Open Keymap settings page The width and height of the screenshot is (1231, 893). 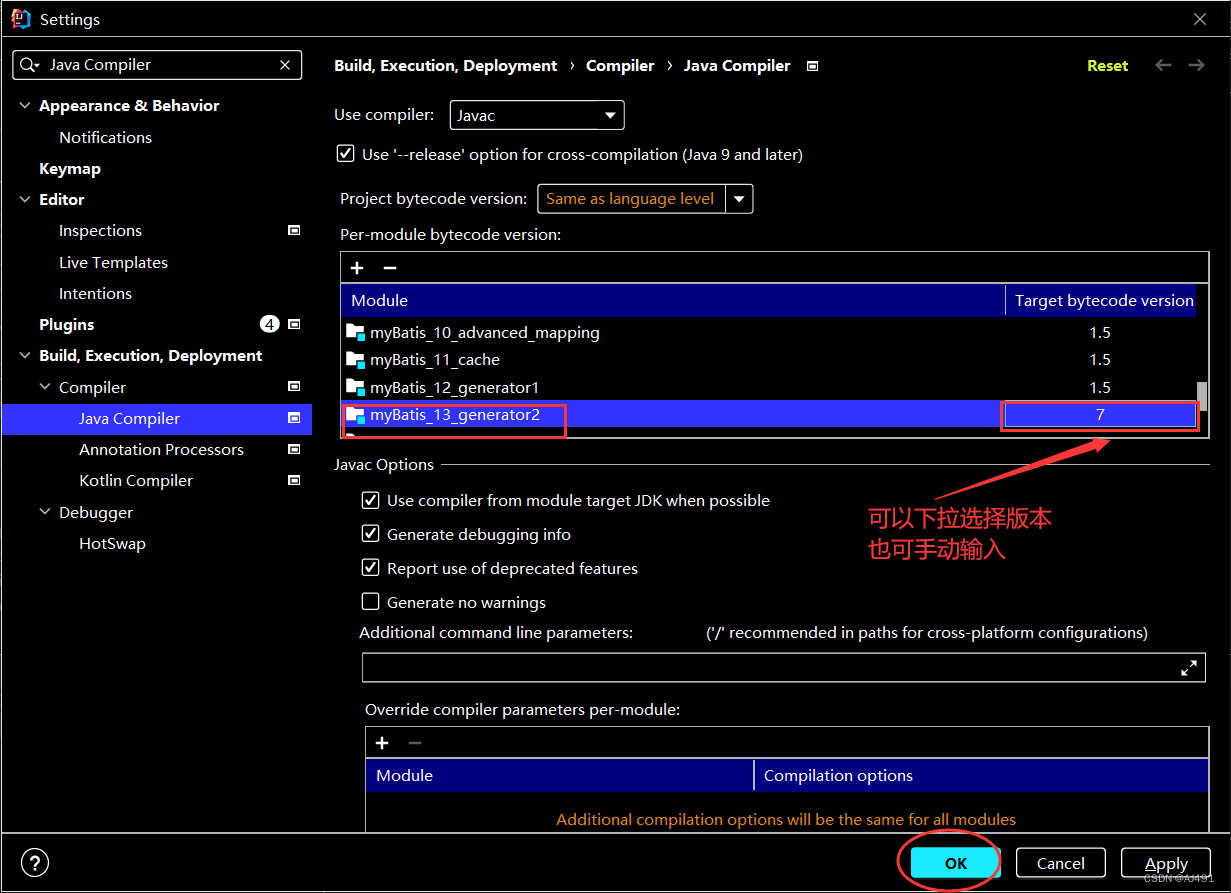70,168
